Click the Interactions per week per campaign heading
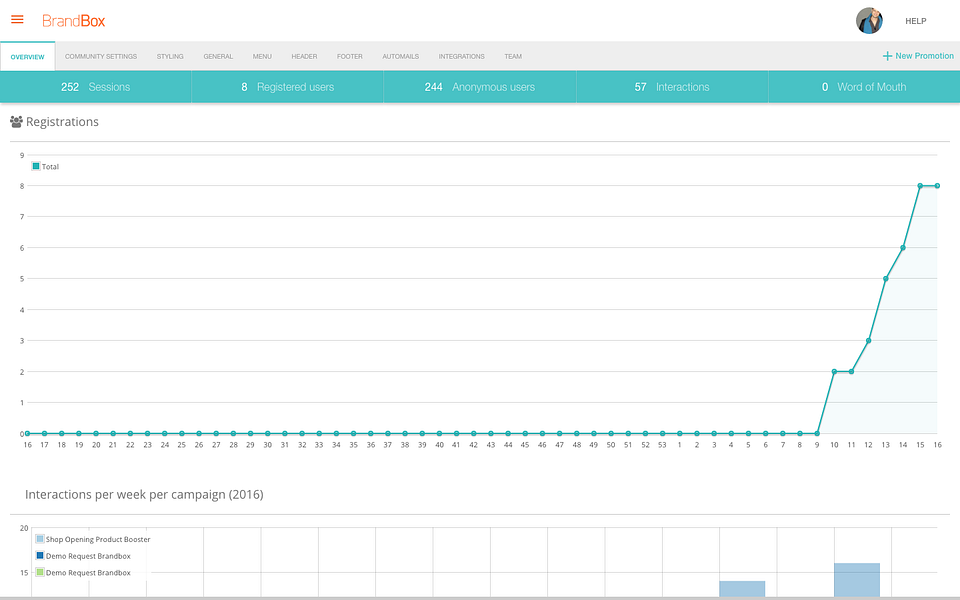 click(144, 495)
